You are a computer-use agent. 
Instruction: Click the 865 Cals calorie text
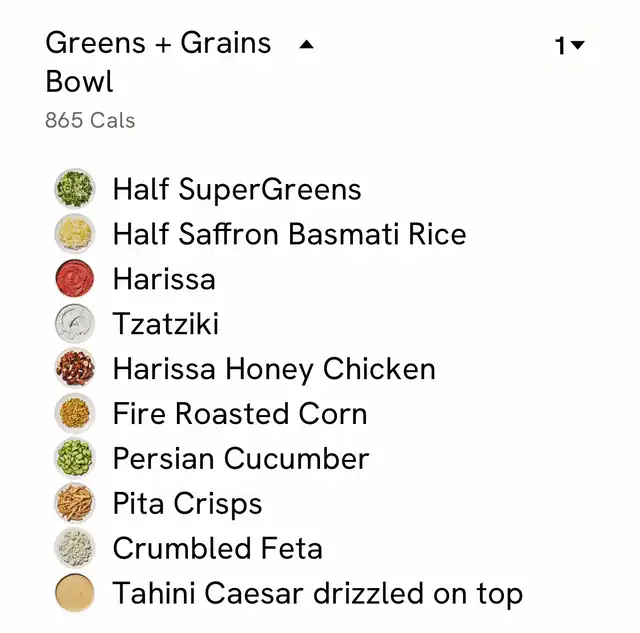[90, 120]
